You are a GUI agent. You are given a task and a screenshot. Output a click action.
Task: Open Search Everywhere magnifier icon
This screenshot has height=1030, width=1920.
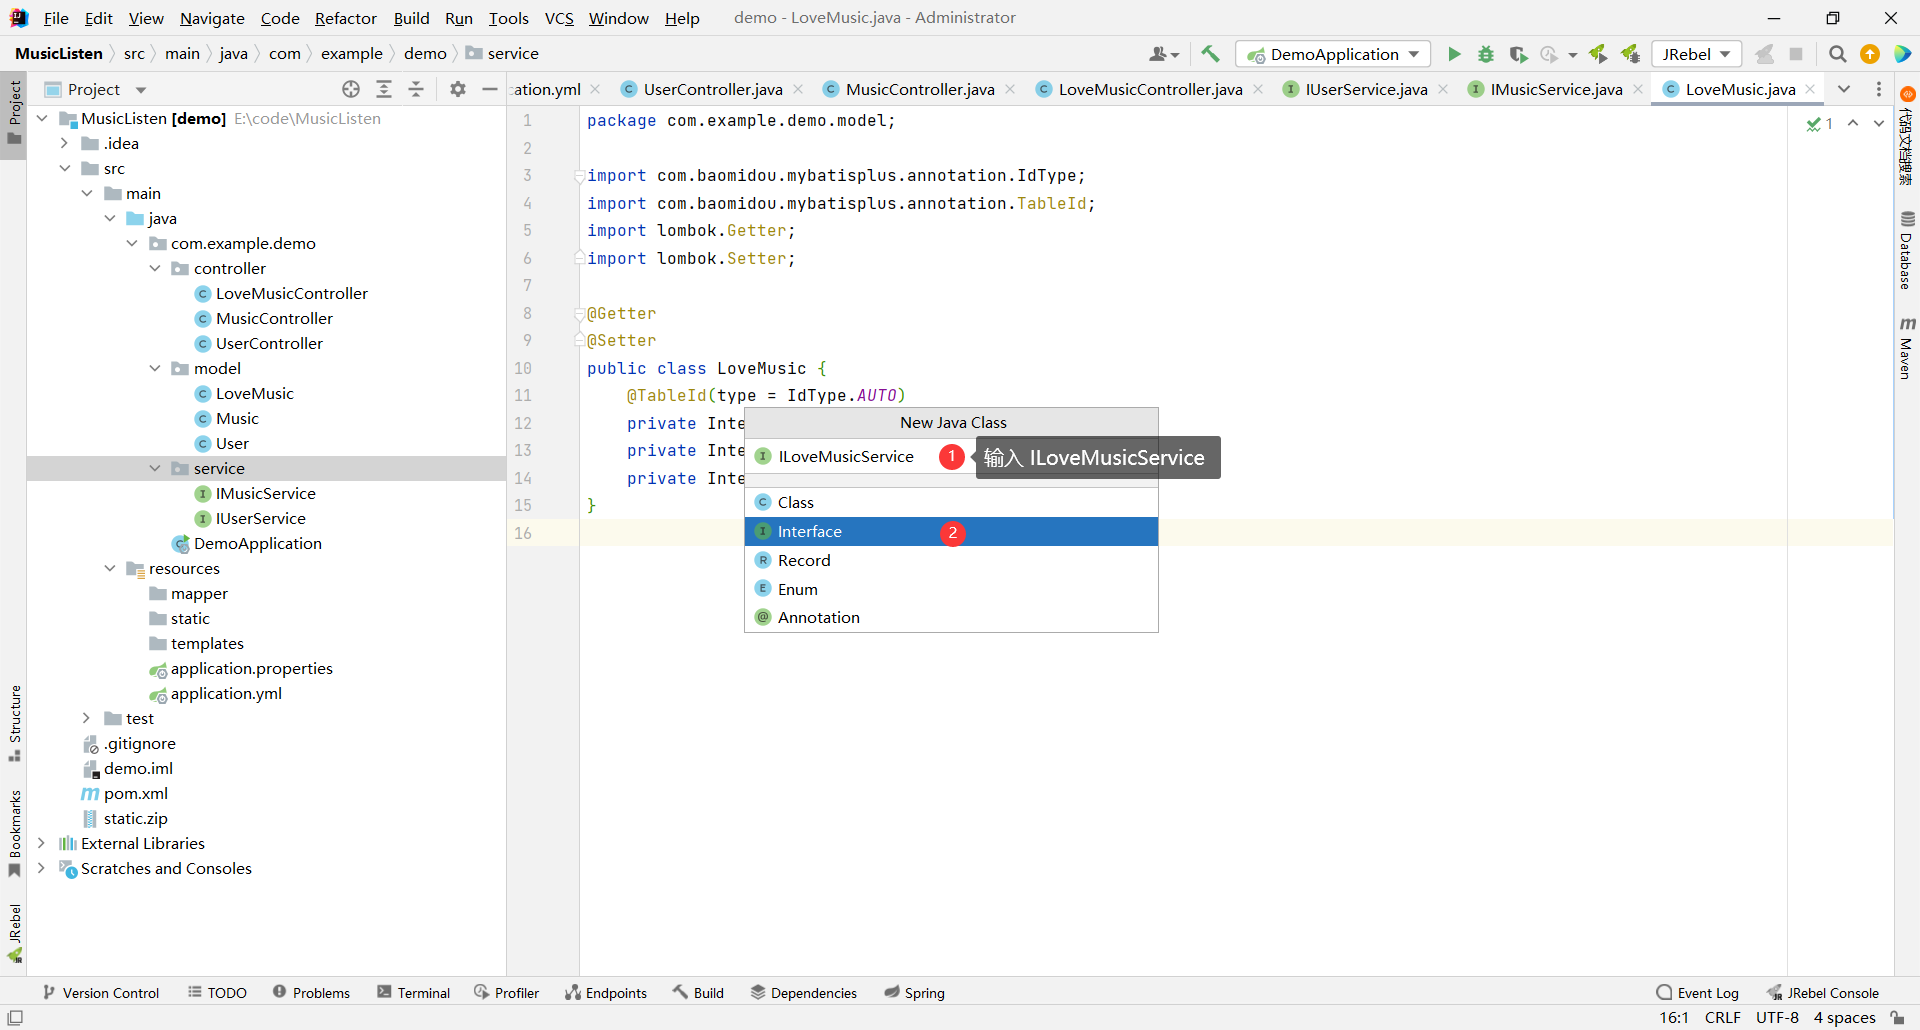pos(1837,54)
